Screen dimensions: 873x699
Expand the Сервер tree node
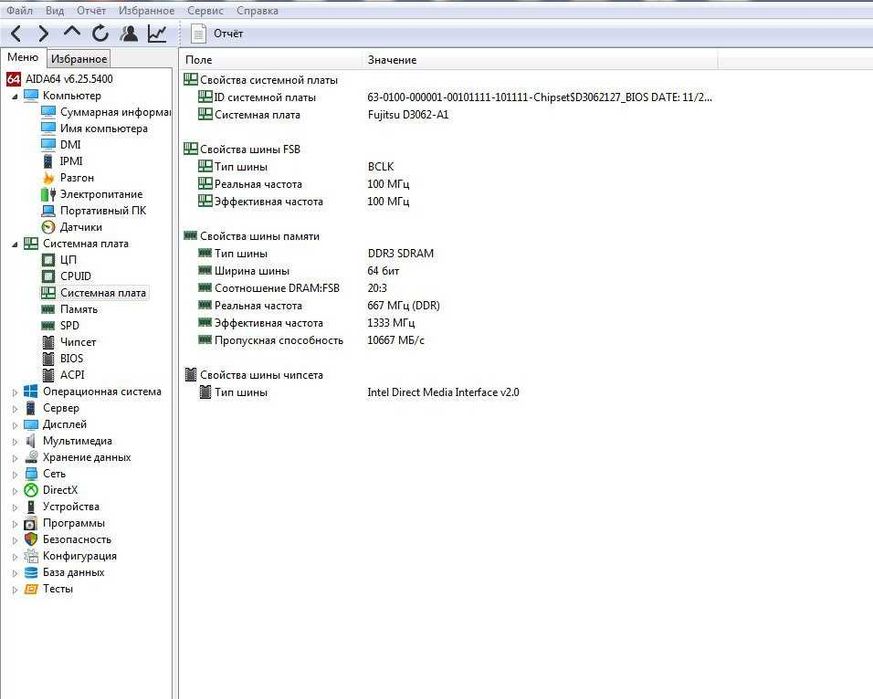(15, 409)
